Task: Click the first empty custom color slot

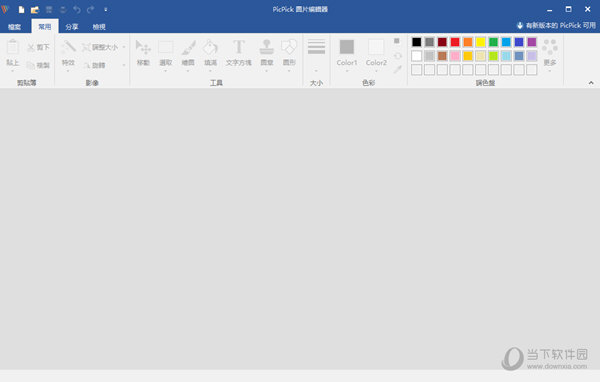Action: [417, 70]
